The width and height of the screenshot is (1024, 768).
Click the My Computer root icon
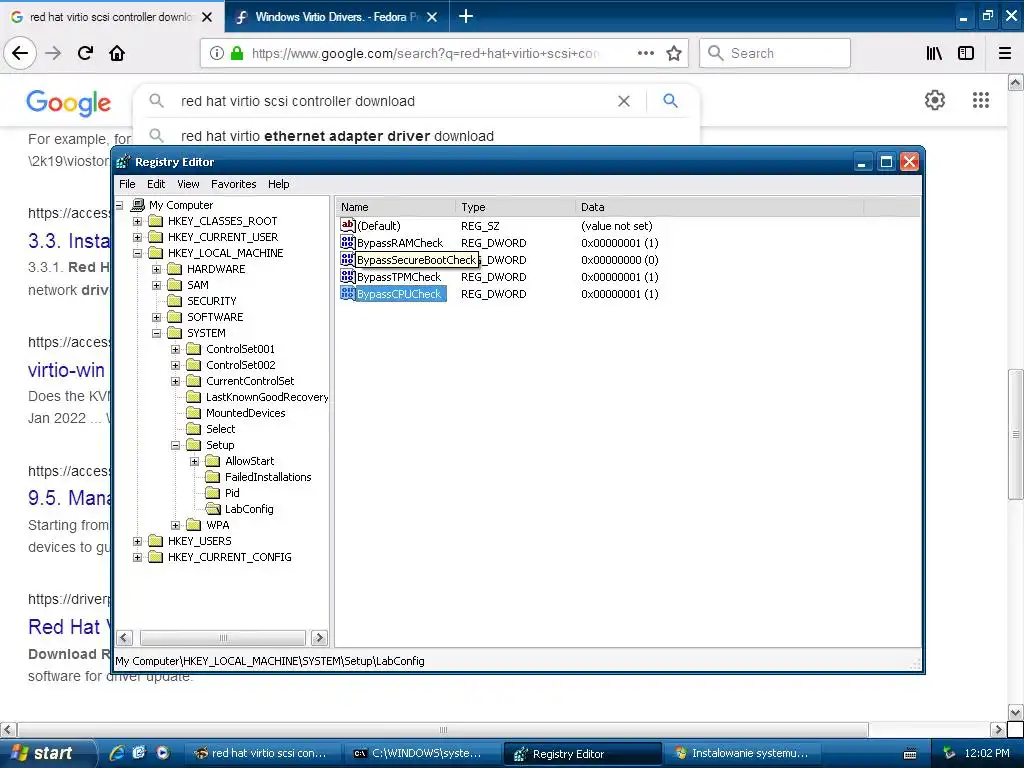click(x=138, y=205)
